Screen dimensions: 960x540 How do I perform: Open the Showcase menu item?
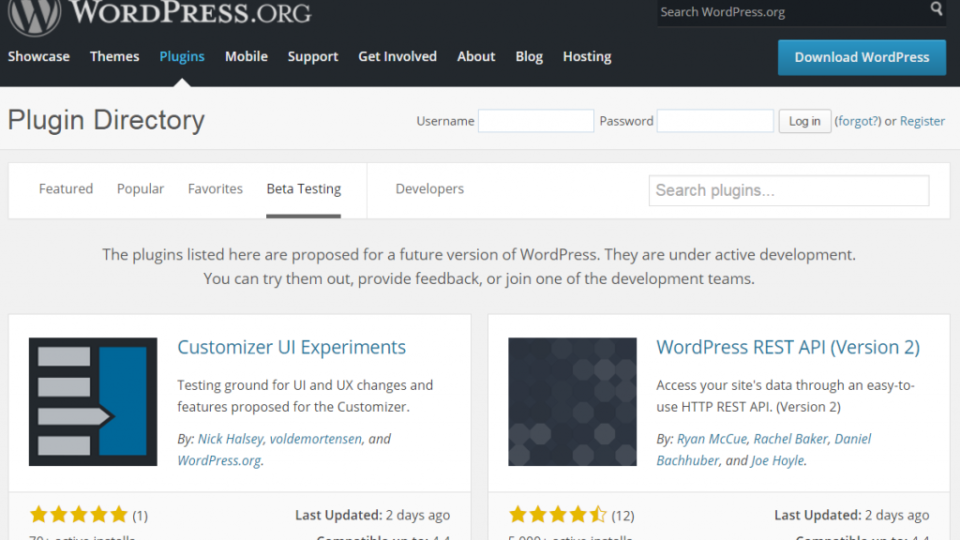(x=39, y=56)
